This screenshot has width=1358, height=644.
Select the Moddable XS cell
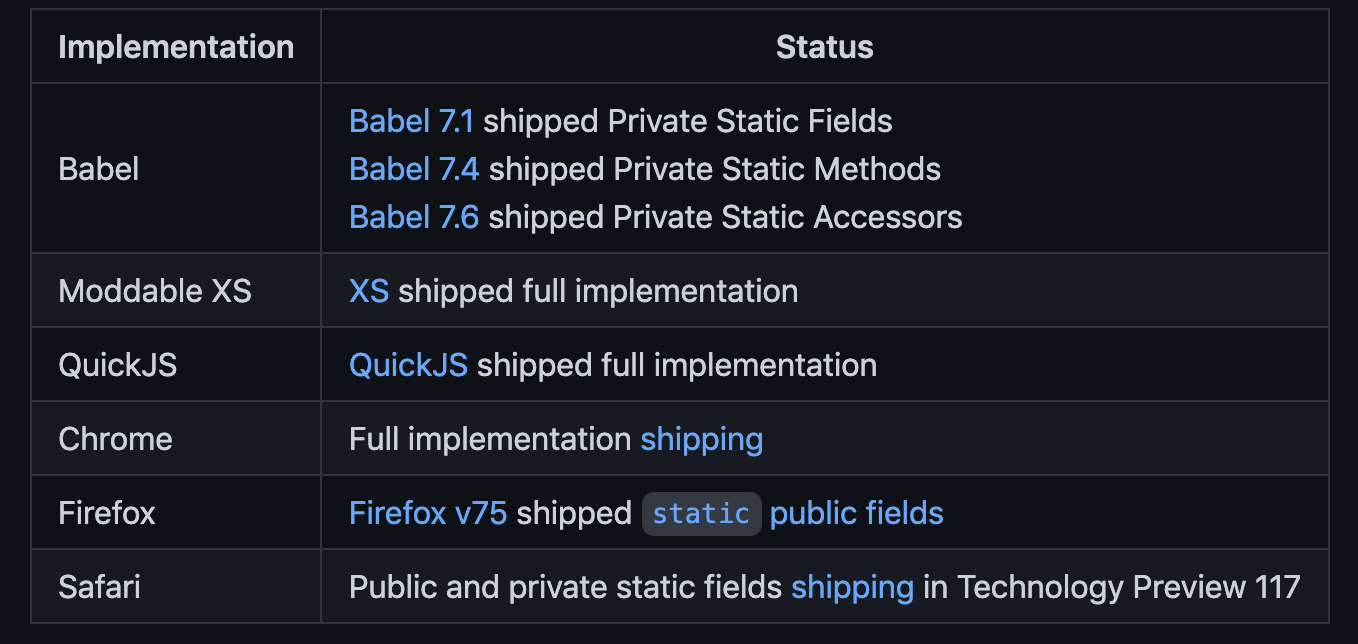tap(155, 291)
